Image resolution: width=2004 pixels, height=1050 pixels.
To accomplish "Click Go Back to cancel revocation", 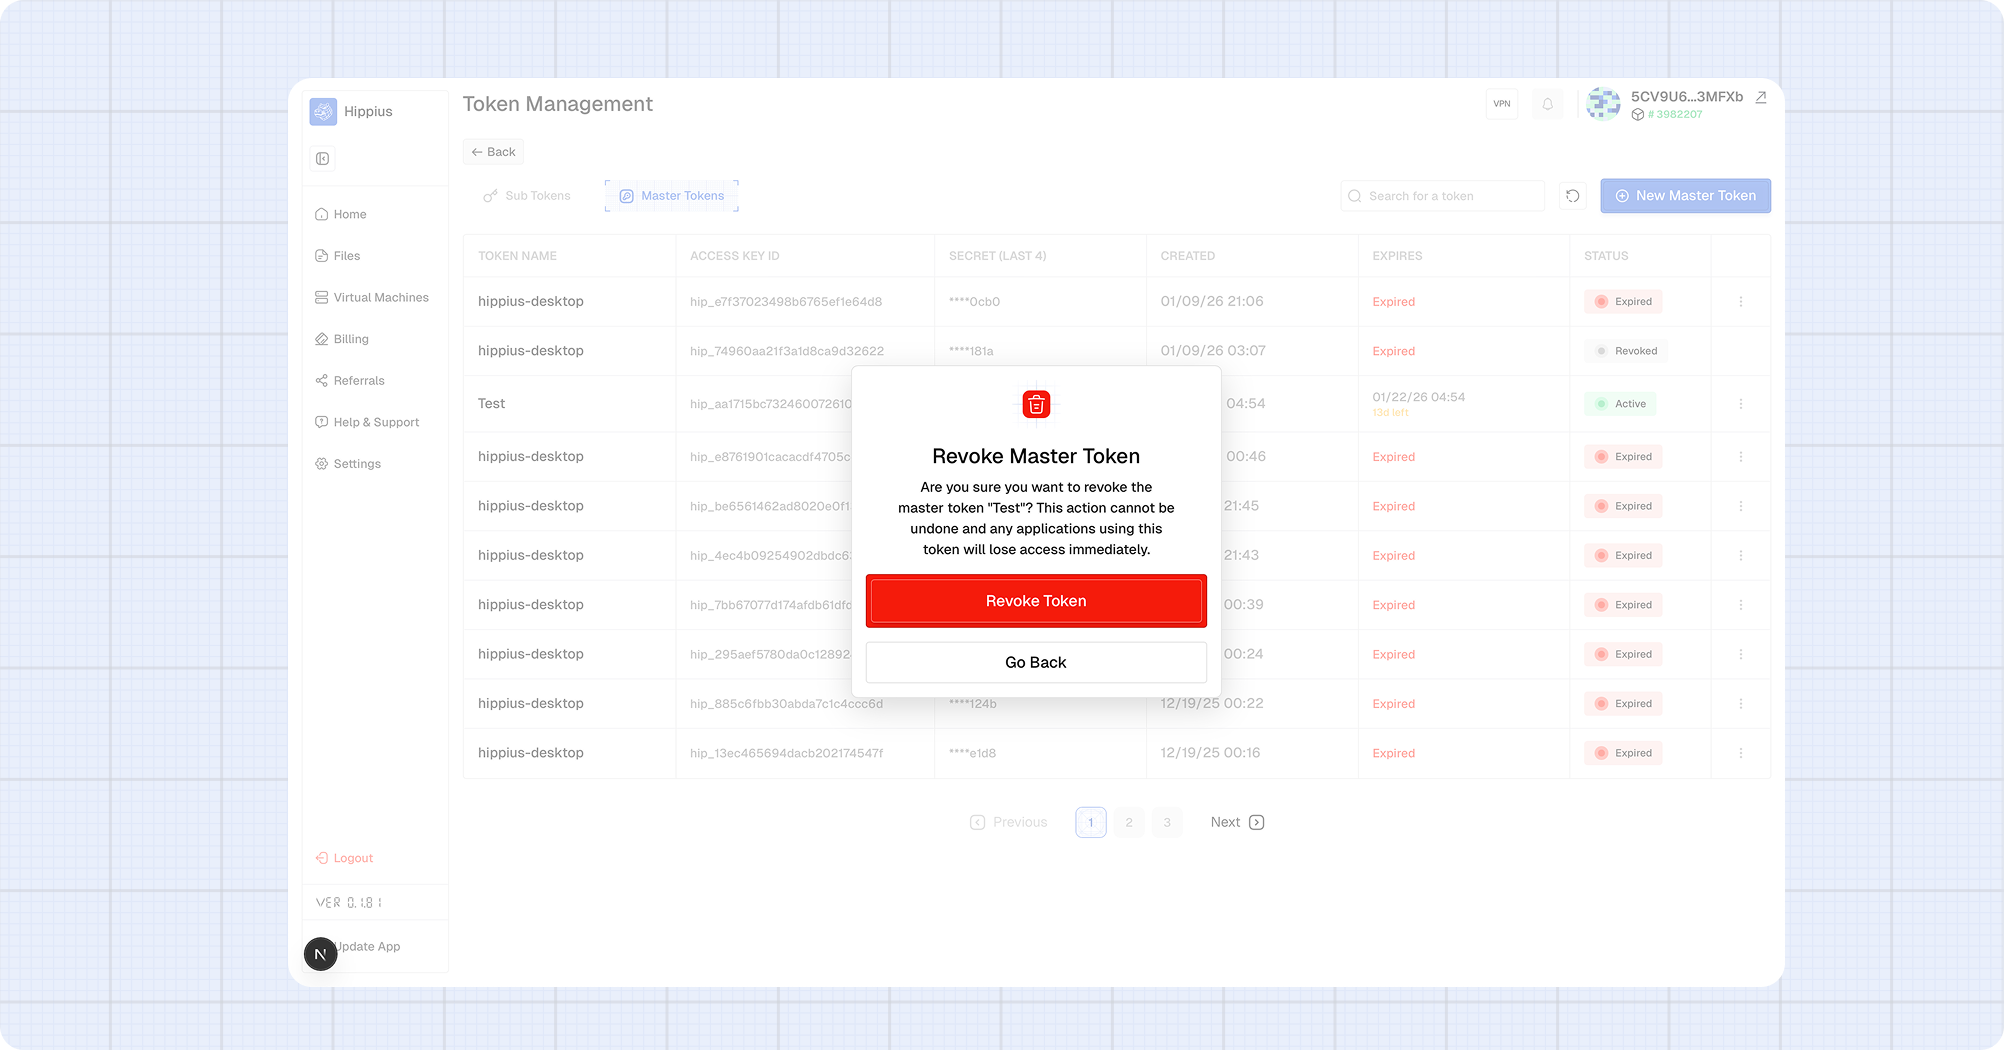I will tap(1036, 662).
